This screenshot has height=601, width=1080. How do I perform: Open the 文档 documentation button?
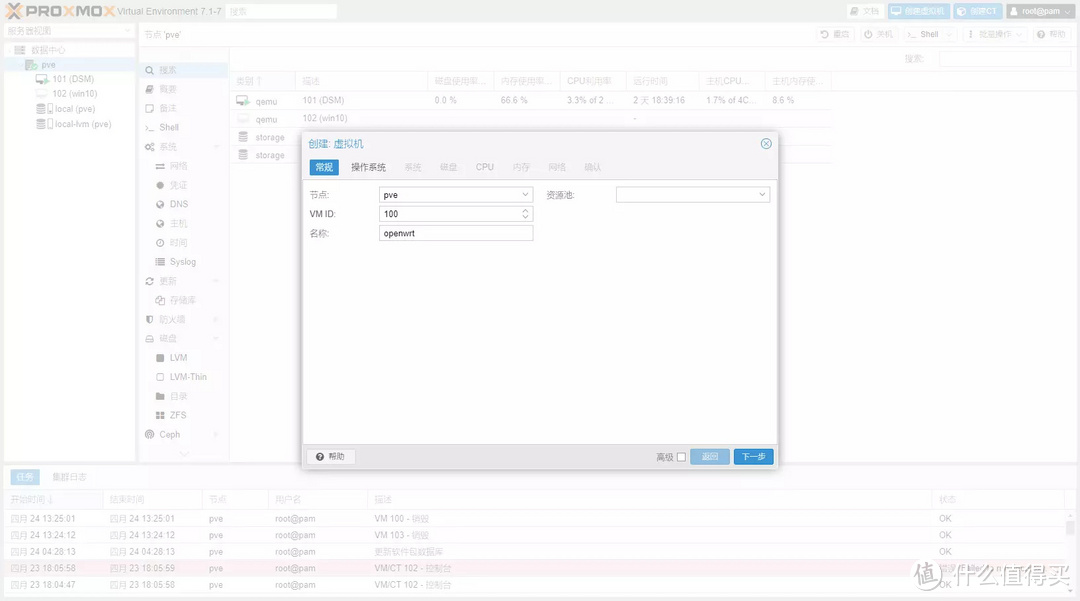pyautogui.click(x=864, y=11)
